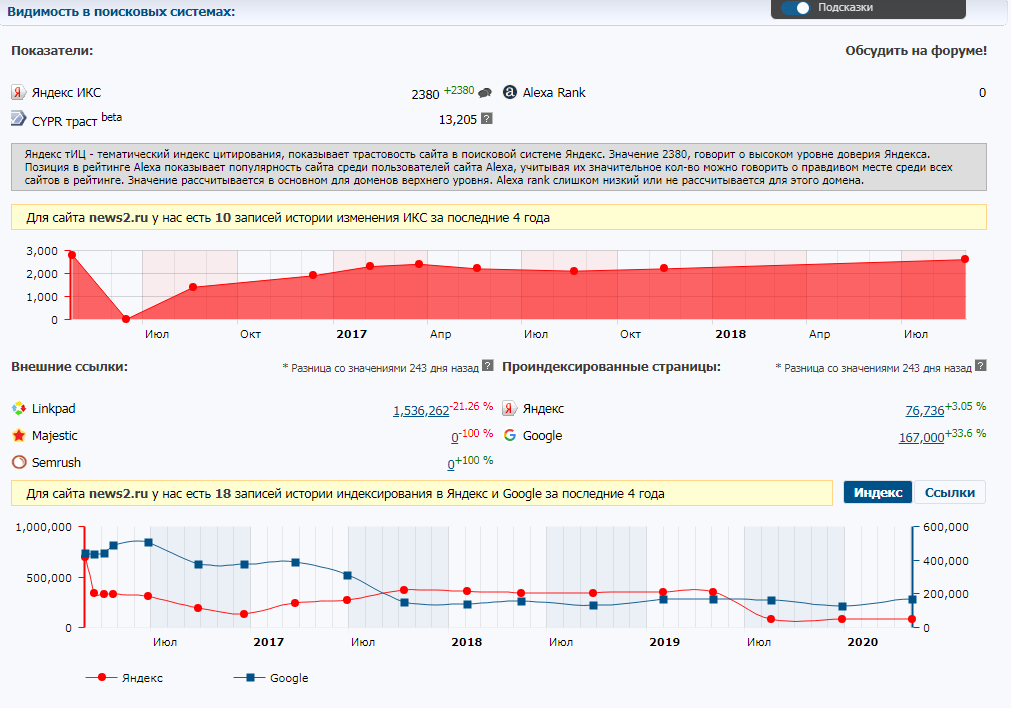Click the Показатели: heading

coord(52,50)
